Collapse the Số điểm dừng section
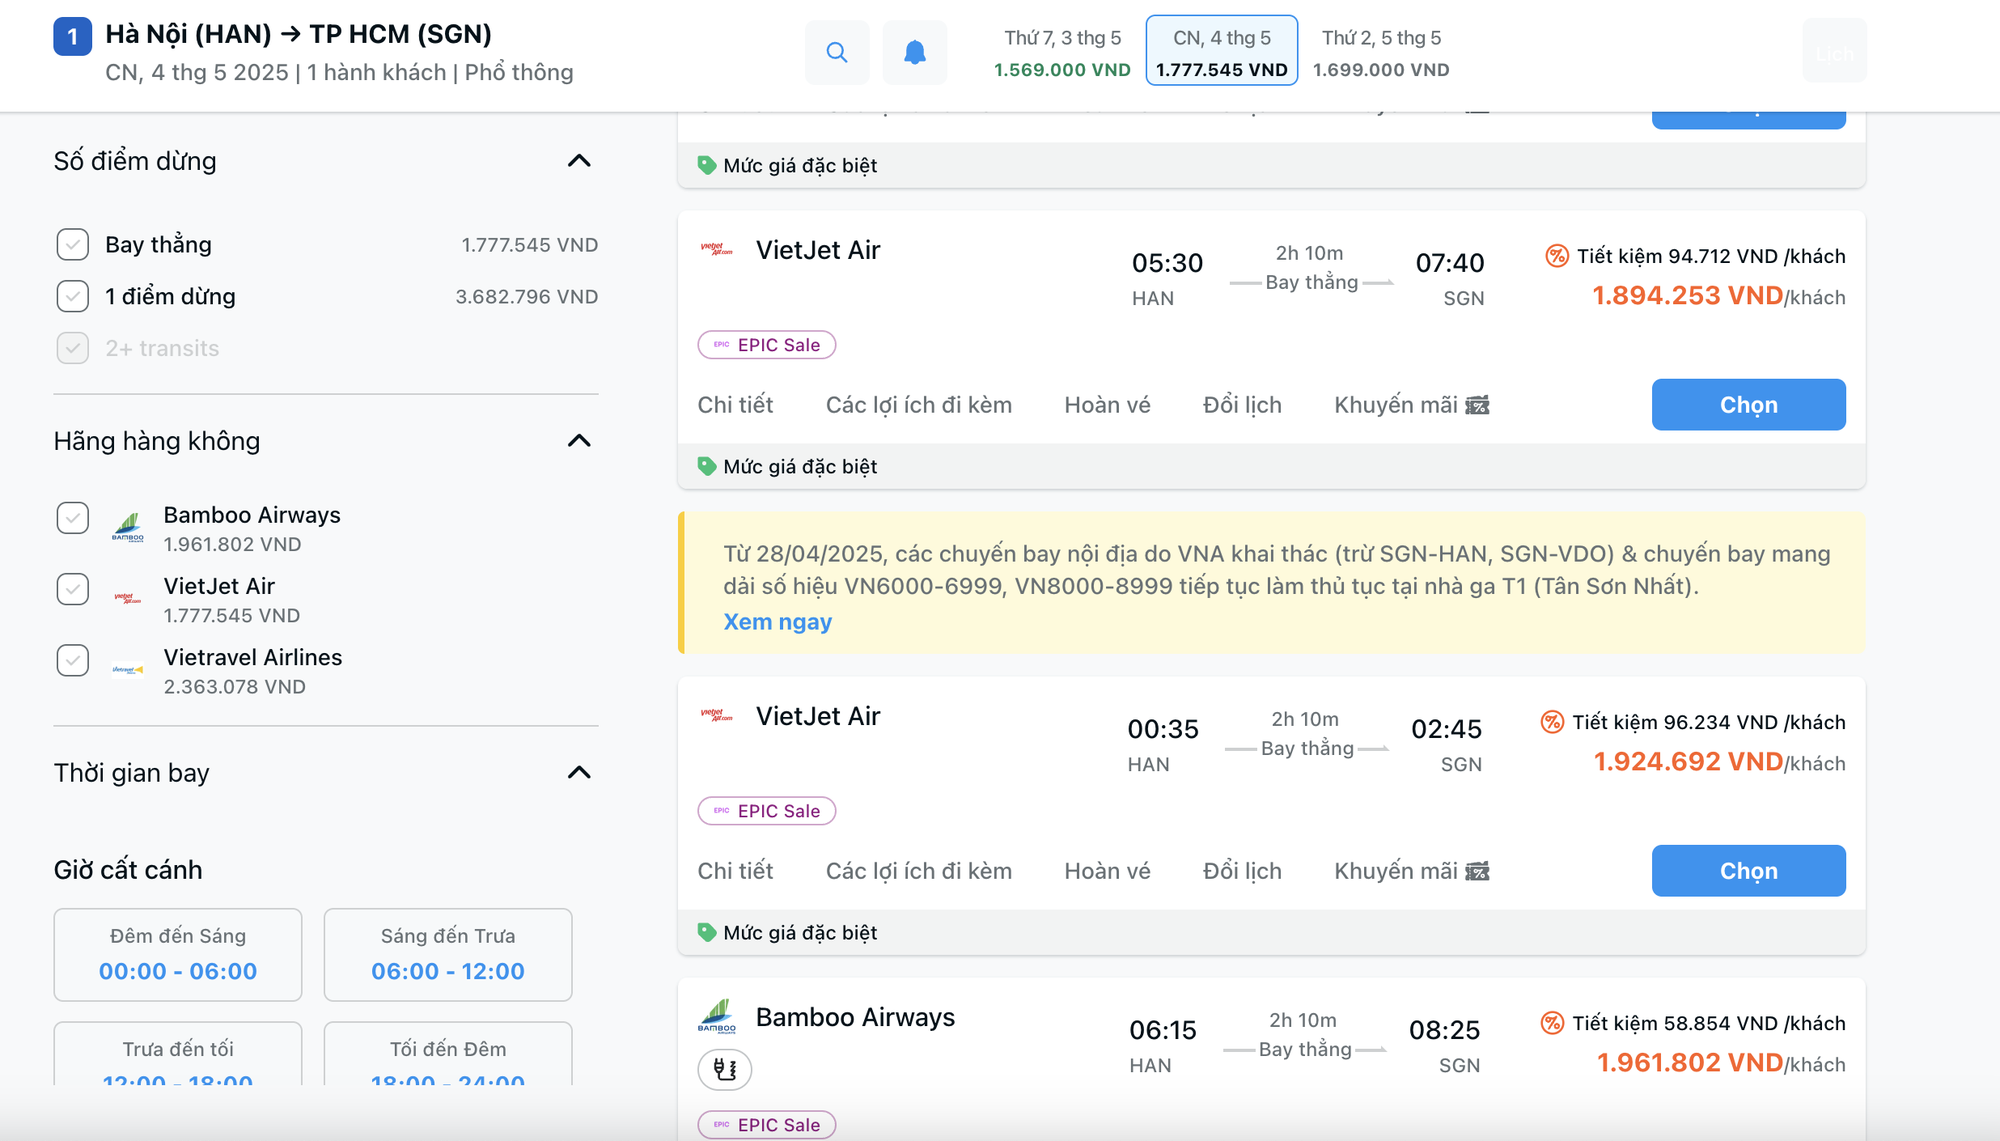The image size is (2000, 1141). (x=579, y=161)
